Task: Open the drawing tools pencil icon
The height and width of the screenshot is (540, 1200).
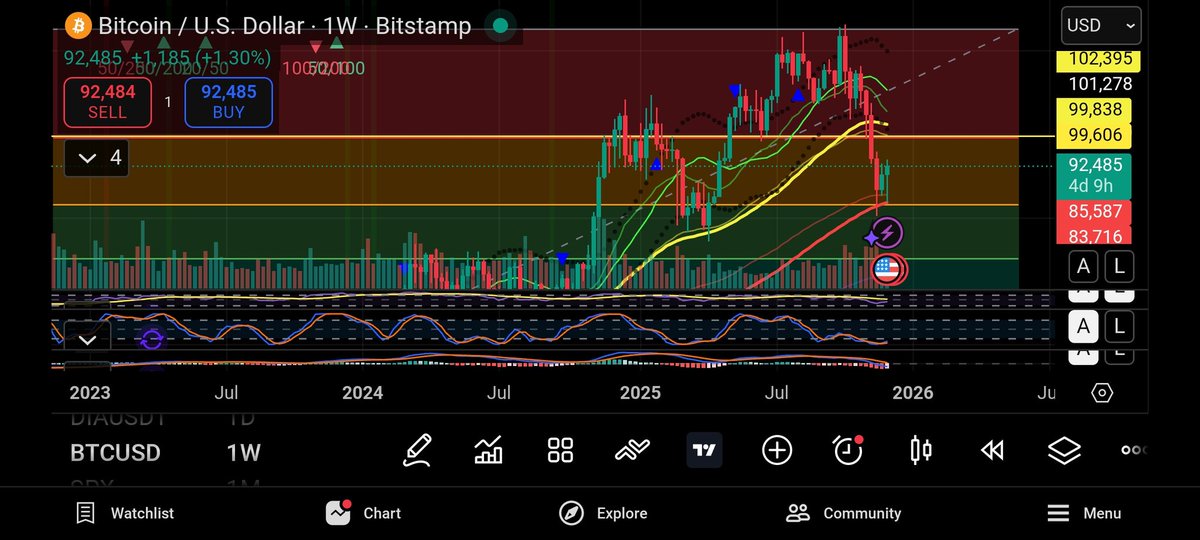Action: pyautogui.click(x=417, y=451)
